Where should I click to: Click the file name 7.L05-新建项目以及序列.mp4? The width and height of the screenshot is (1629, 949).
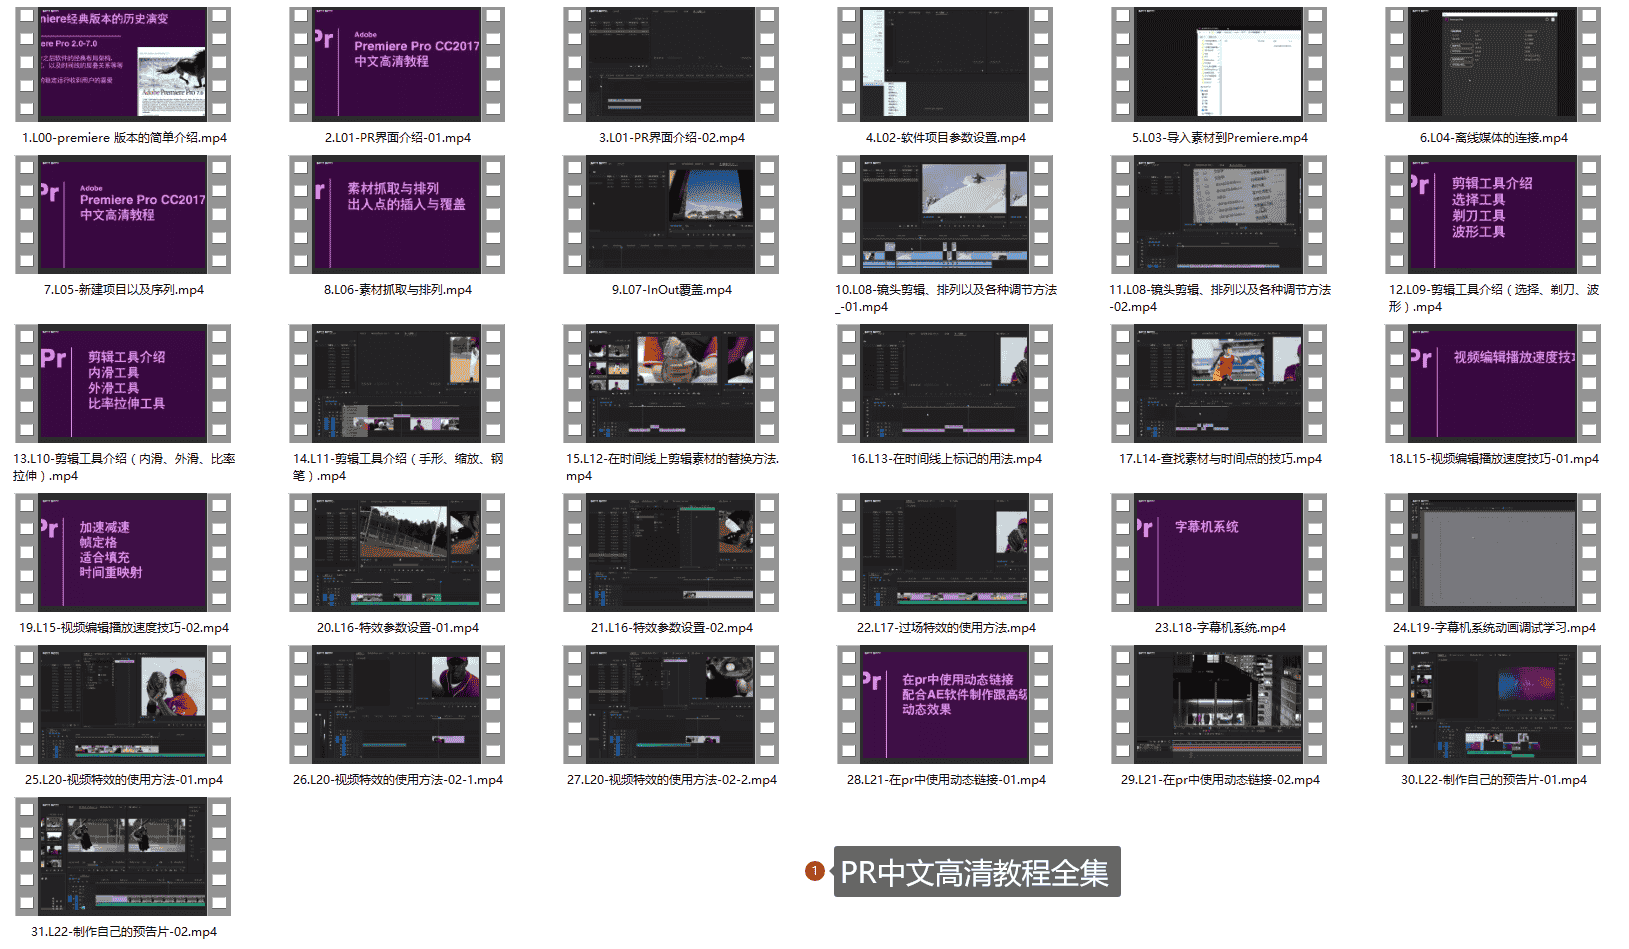click(x=123, y=290)
